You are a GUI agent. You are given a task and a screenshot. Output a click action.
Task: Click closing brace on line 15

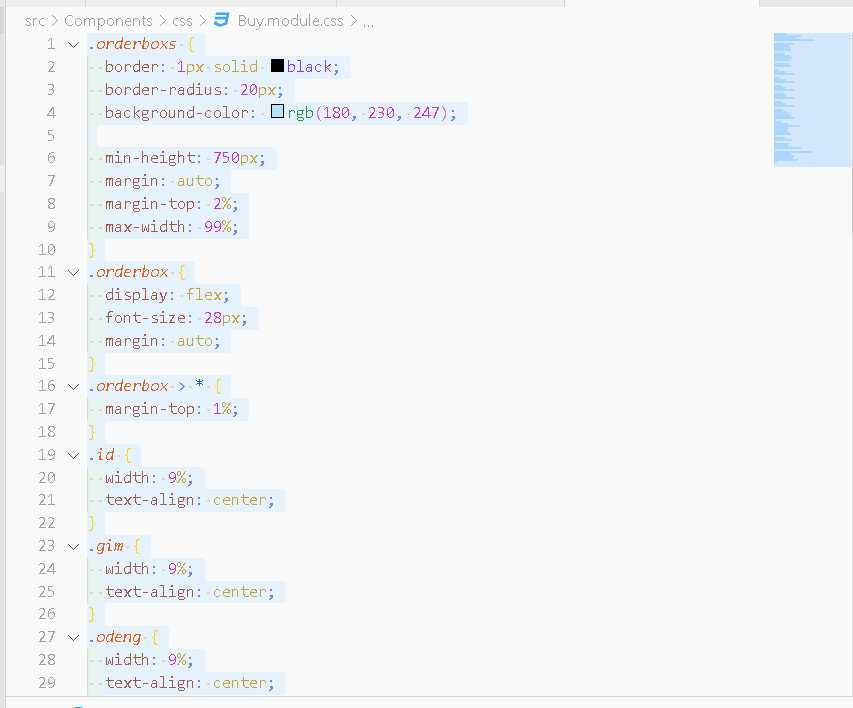point(92,364)
